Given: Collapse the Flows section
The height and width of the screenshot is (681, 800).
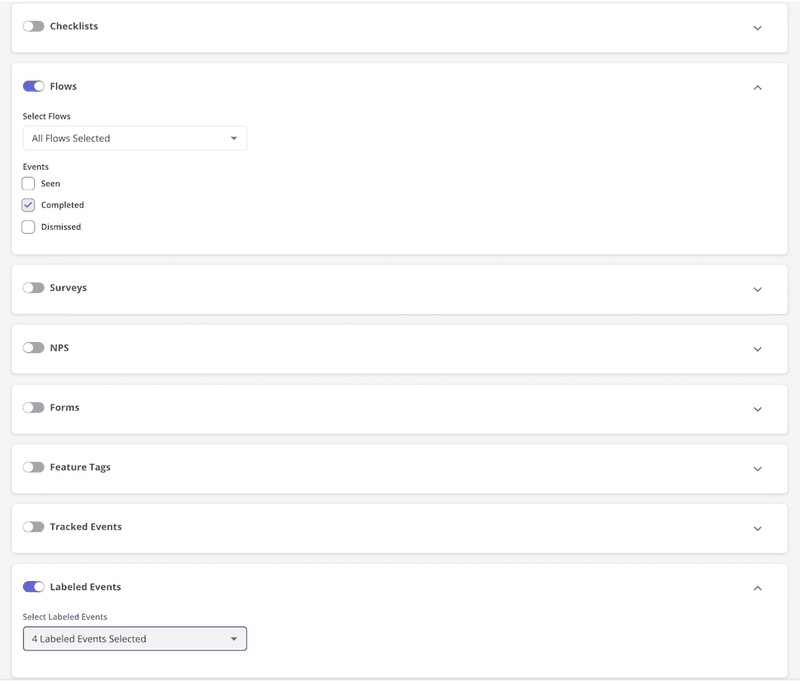Looking at the screenshot, I should [757, 86].
